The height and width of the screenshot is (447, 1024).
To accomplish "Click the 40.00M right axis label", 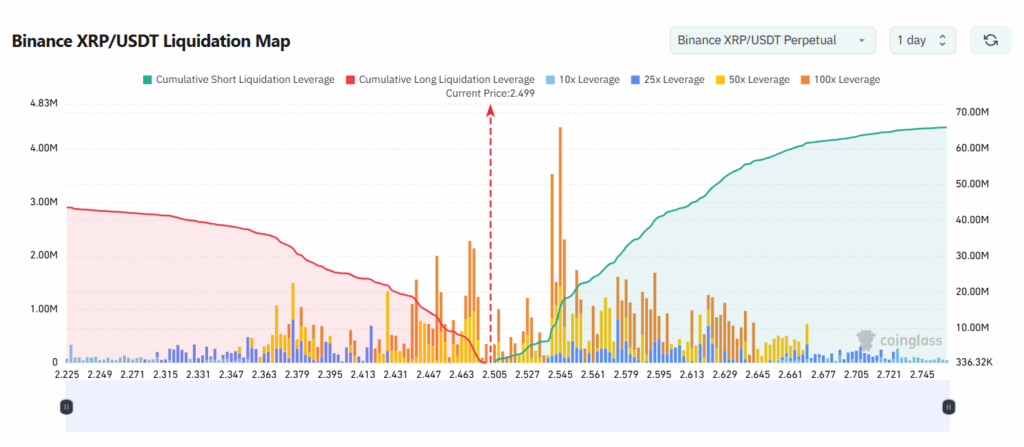I will [x=972, y=220].
